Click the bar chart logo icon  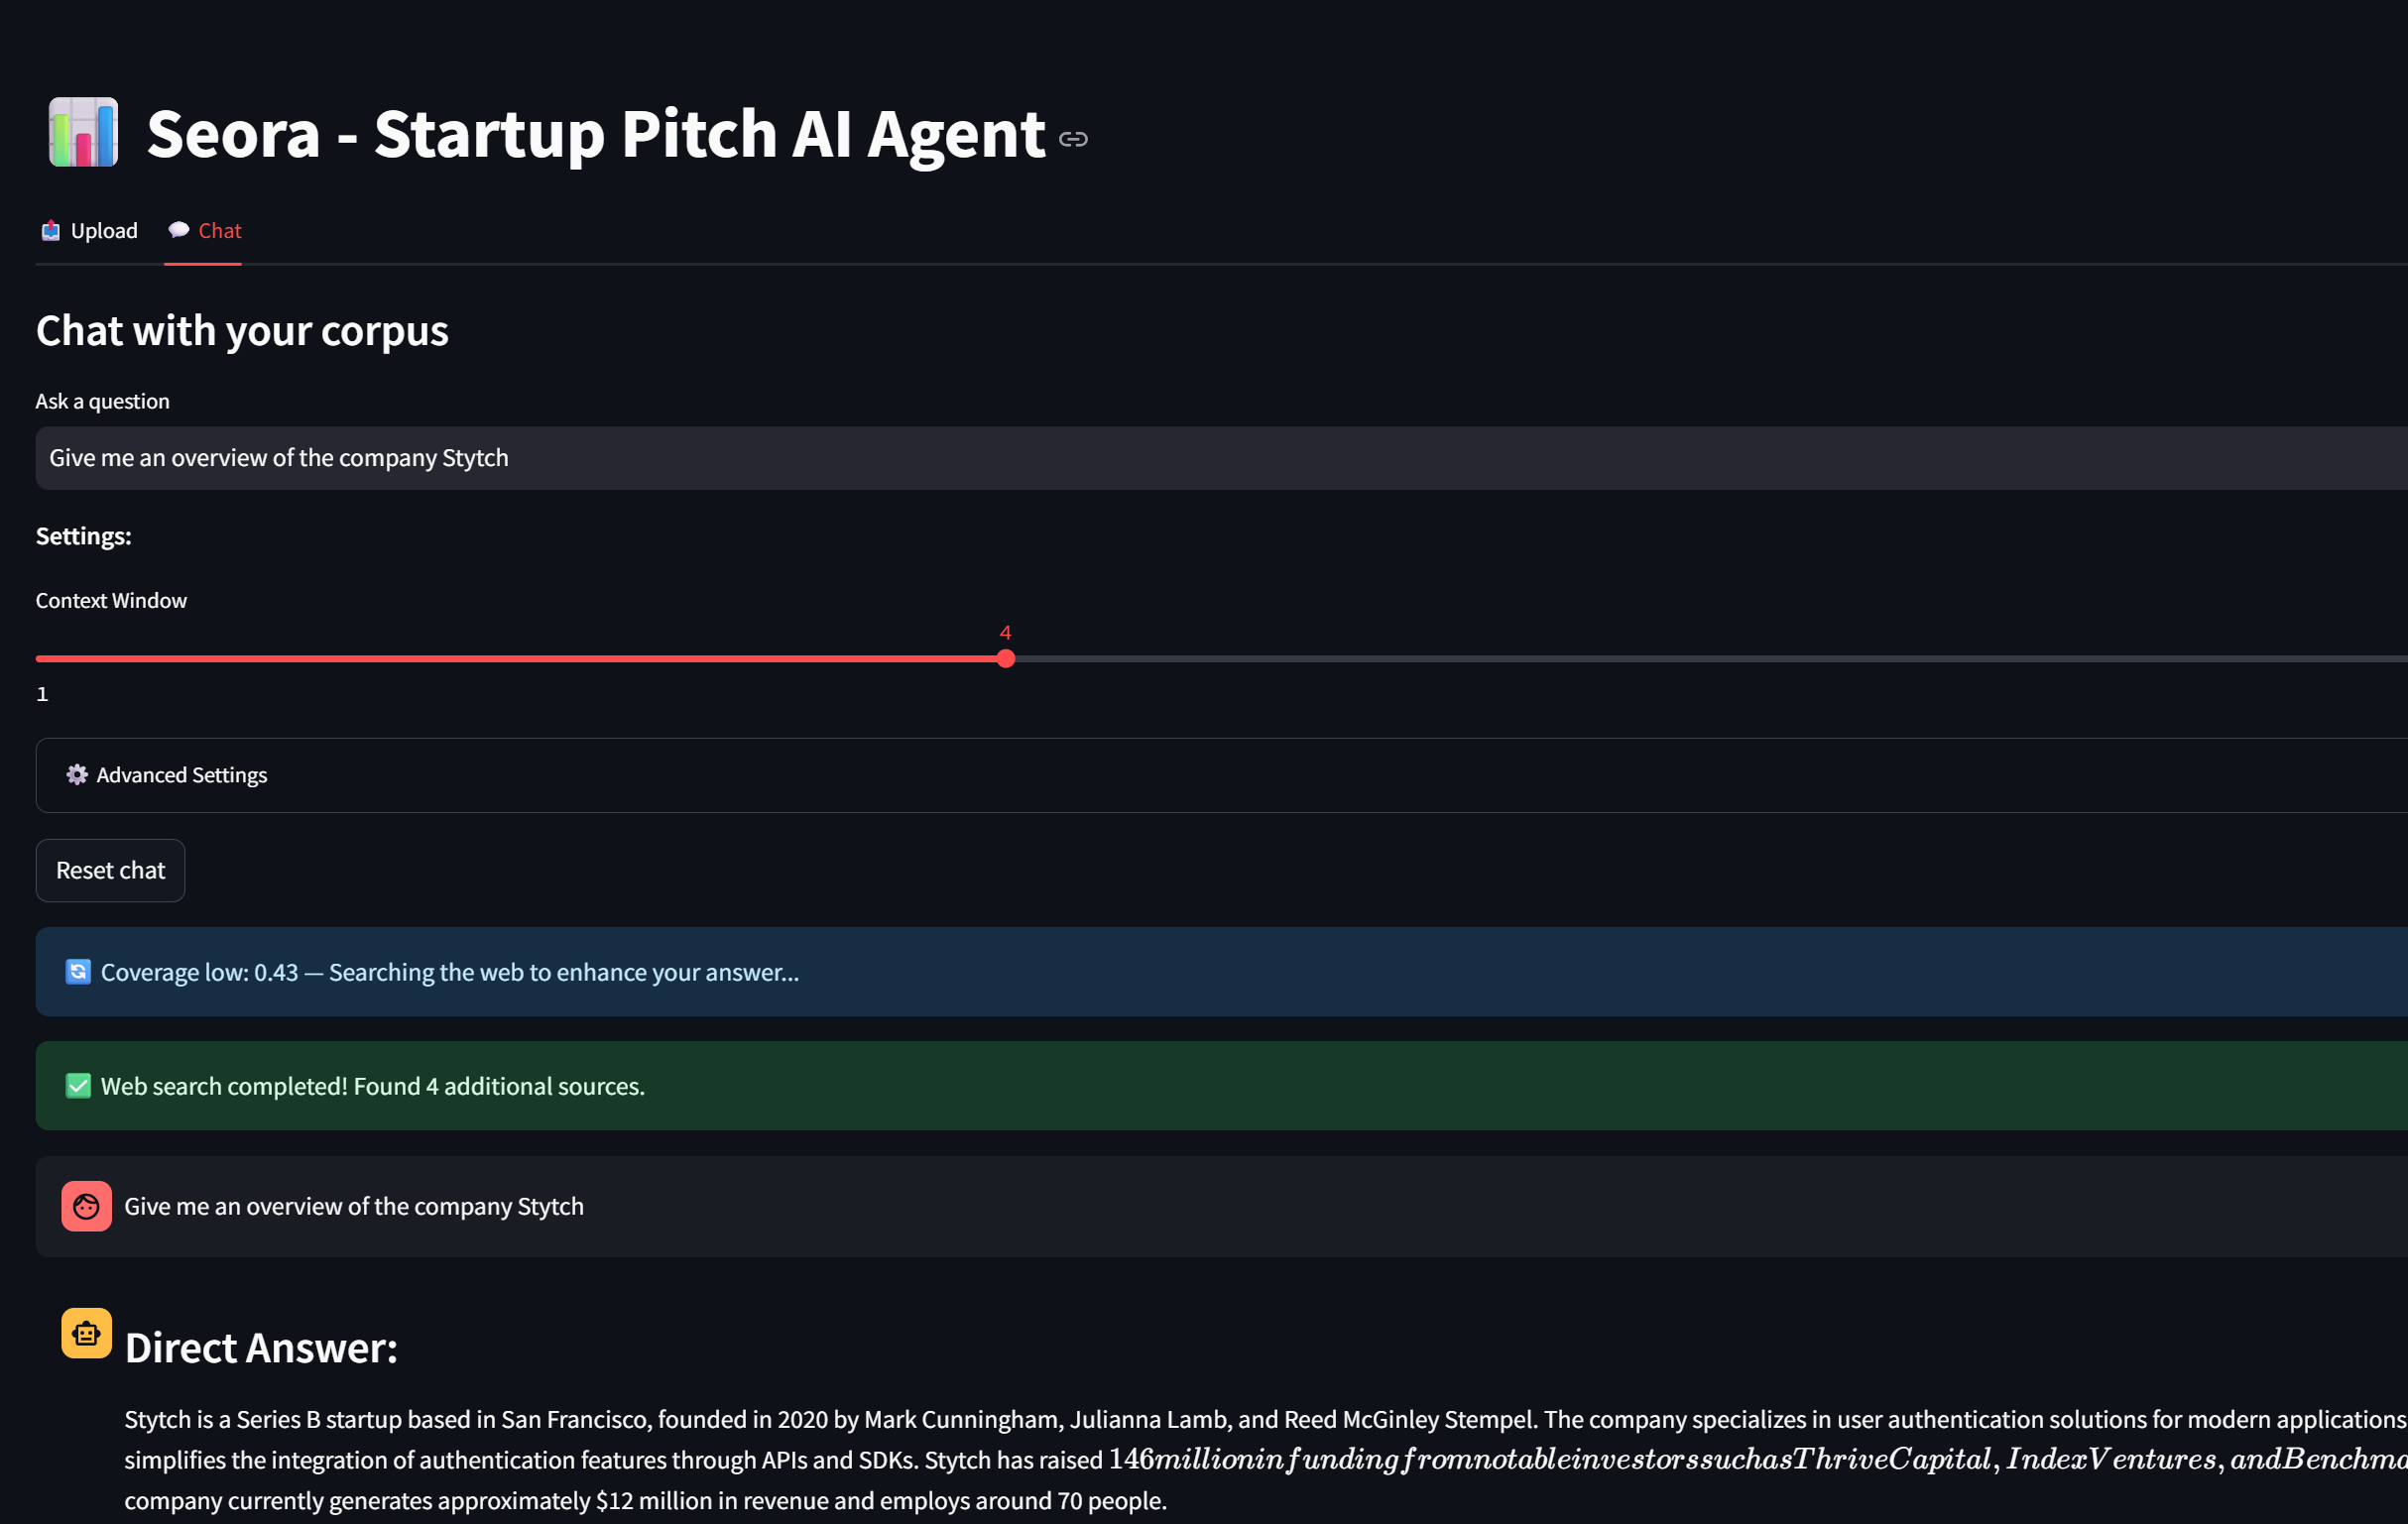click(84, 132)
